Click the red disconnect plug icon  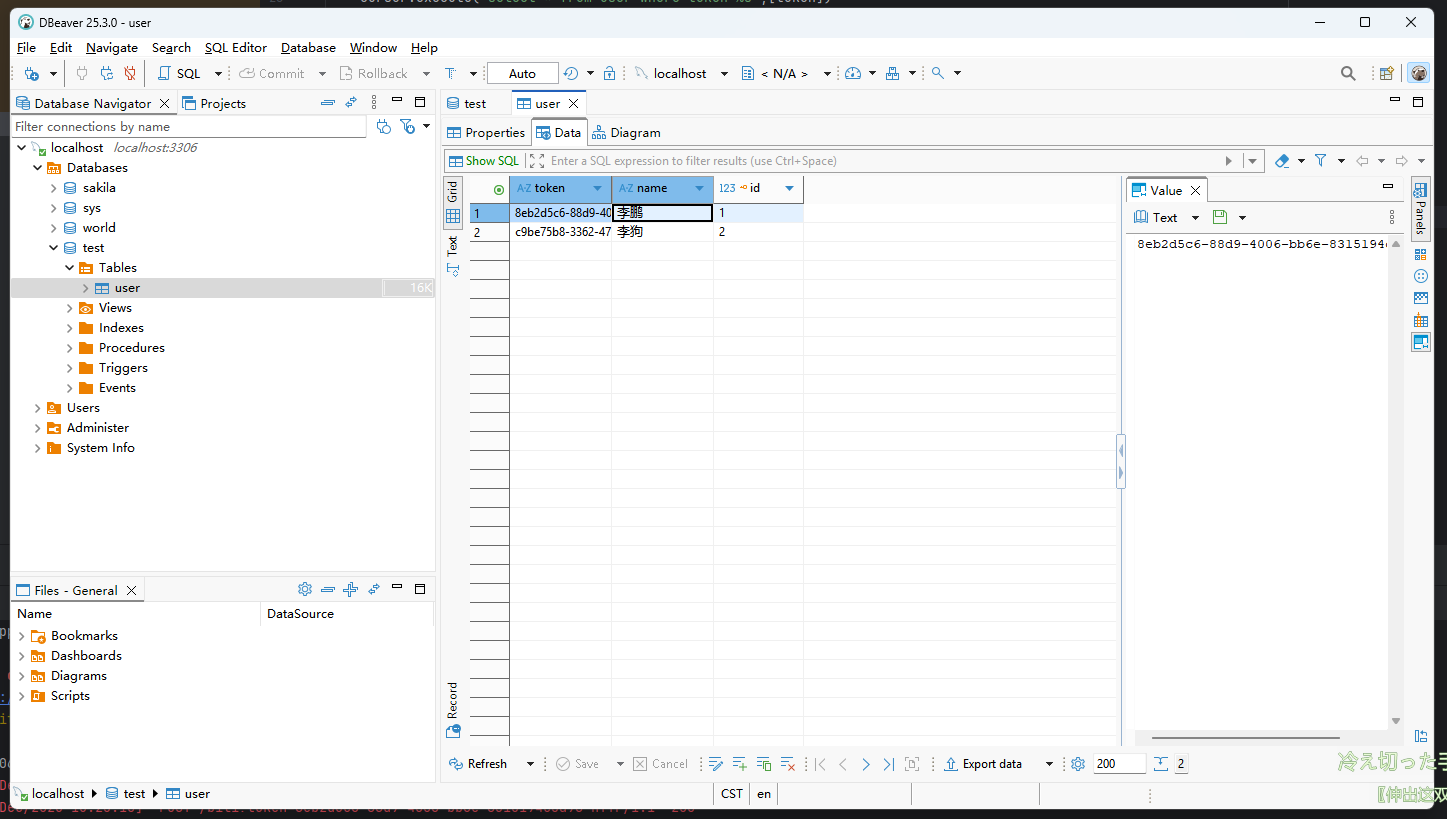point(130,73)
